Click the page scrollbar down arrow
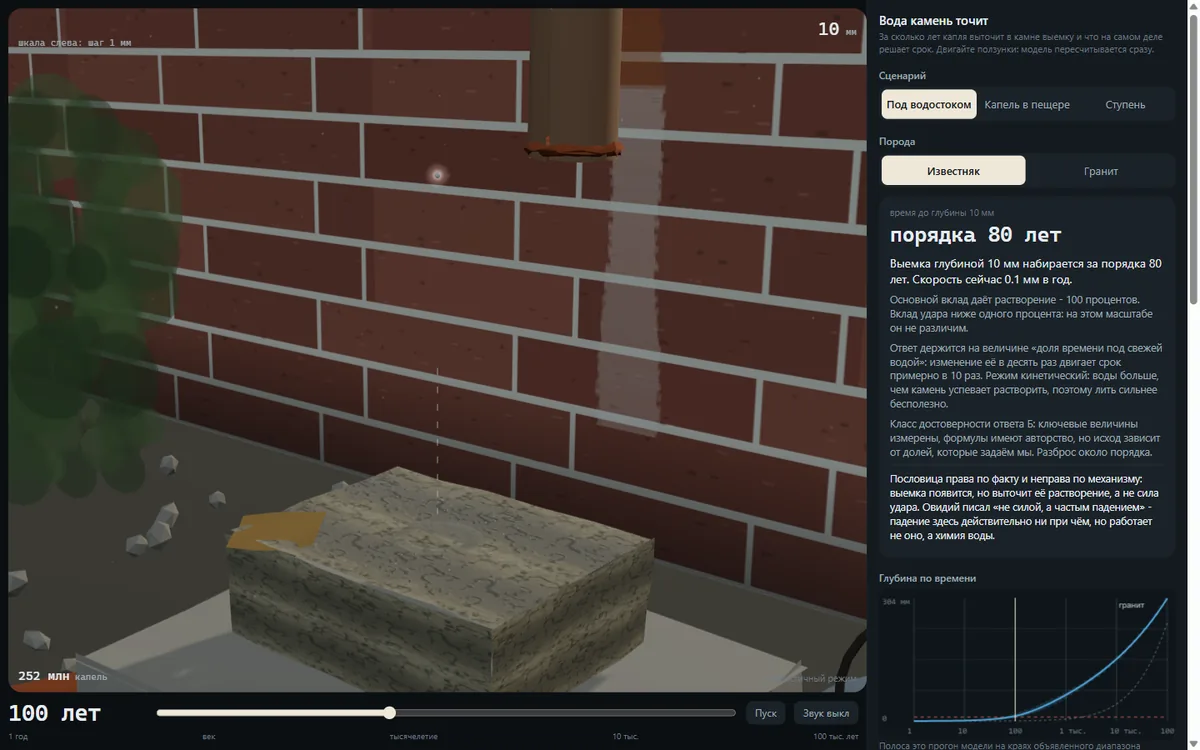Image resolution: width=1200 pixels, height=750 pixels. 1193,743
